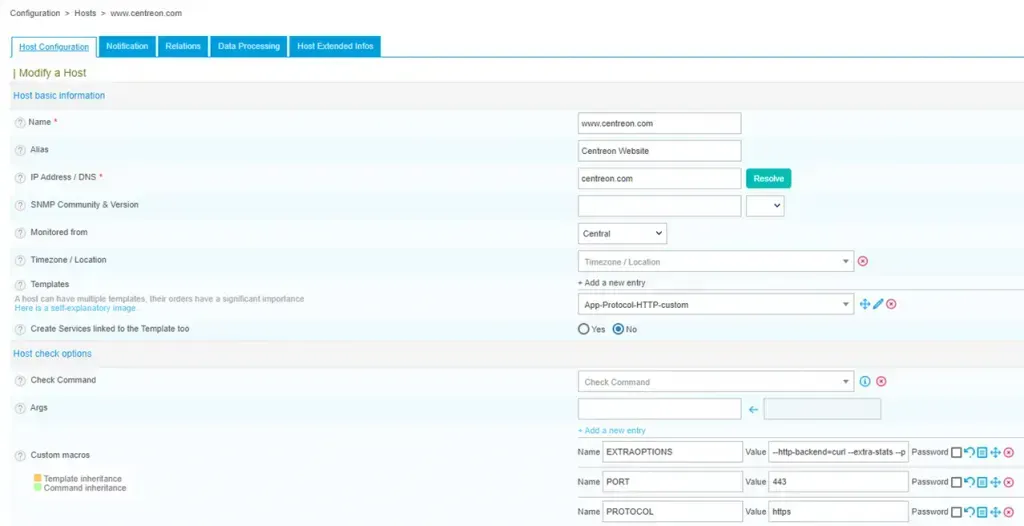Open help icon for Alias field
Viewport: 1024px width, 526px height.
(x=20, y=150)
